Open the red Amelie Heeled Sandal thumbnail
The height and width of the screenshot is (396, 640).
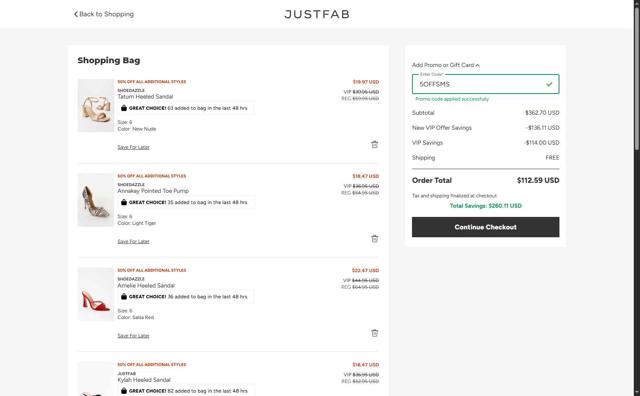[x=96, y=294]
